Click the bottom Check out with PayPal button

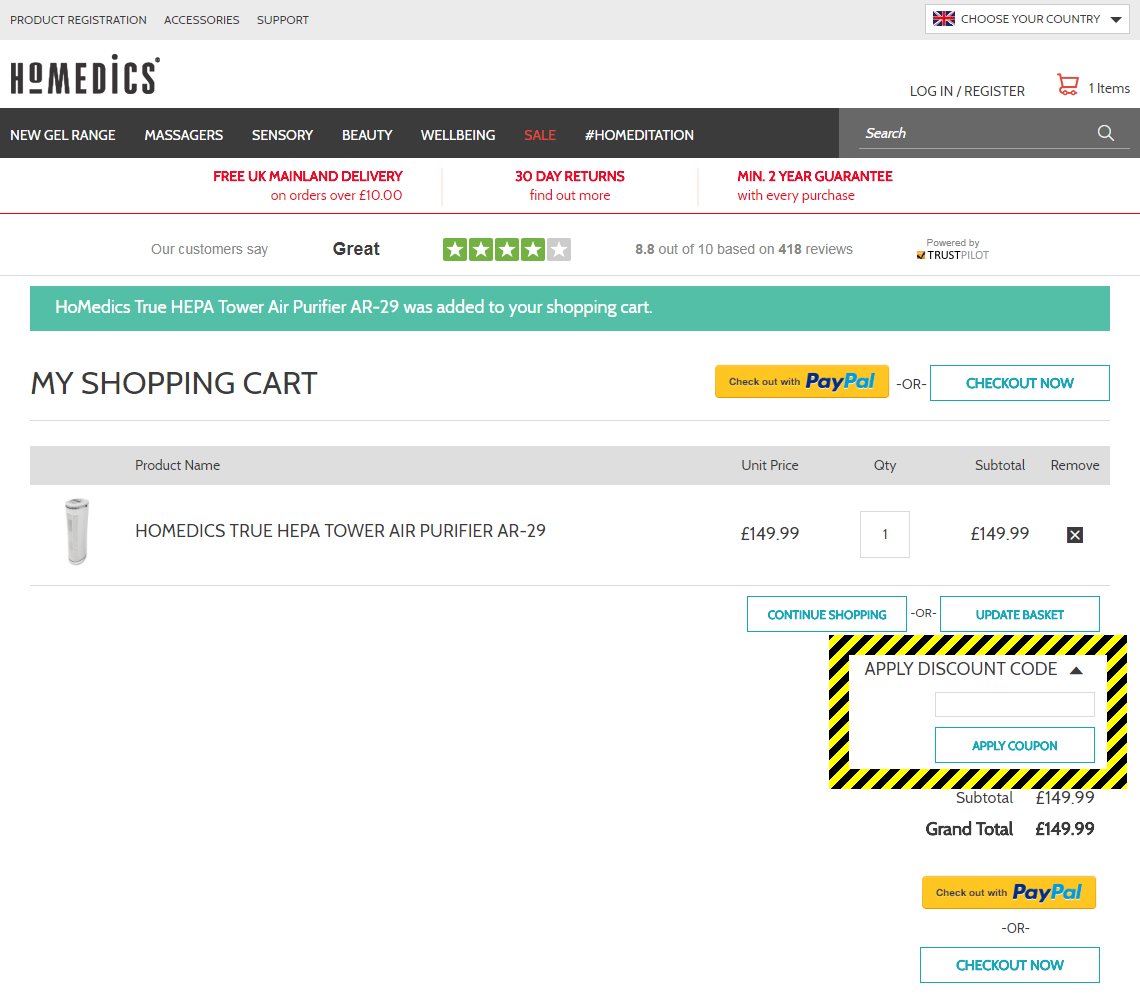point(1008,892)
